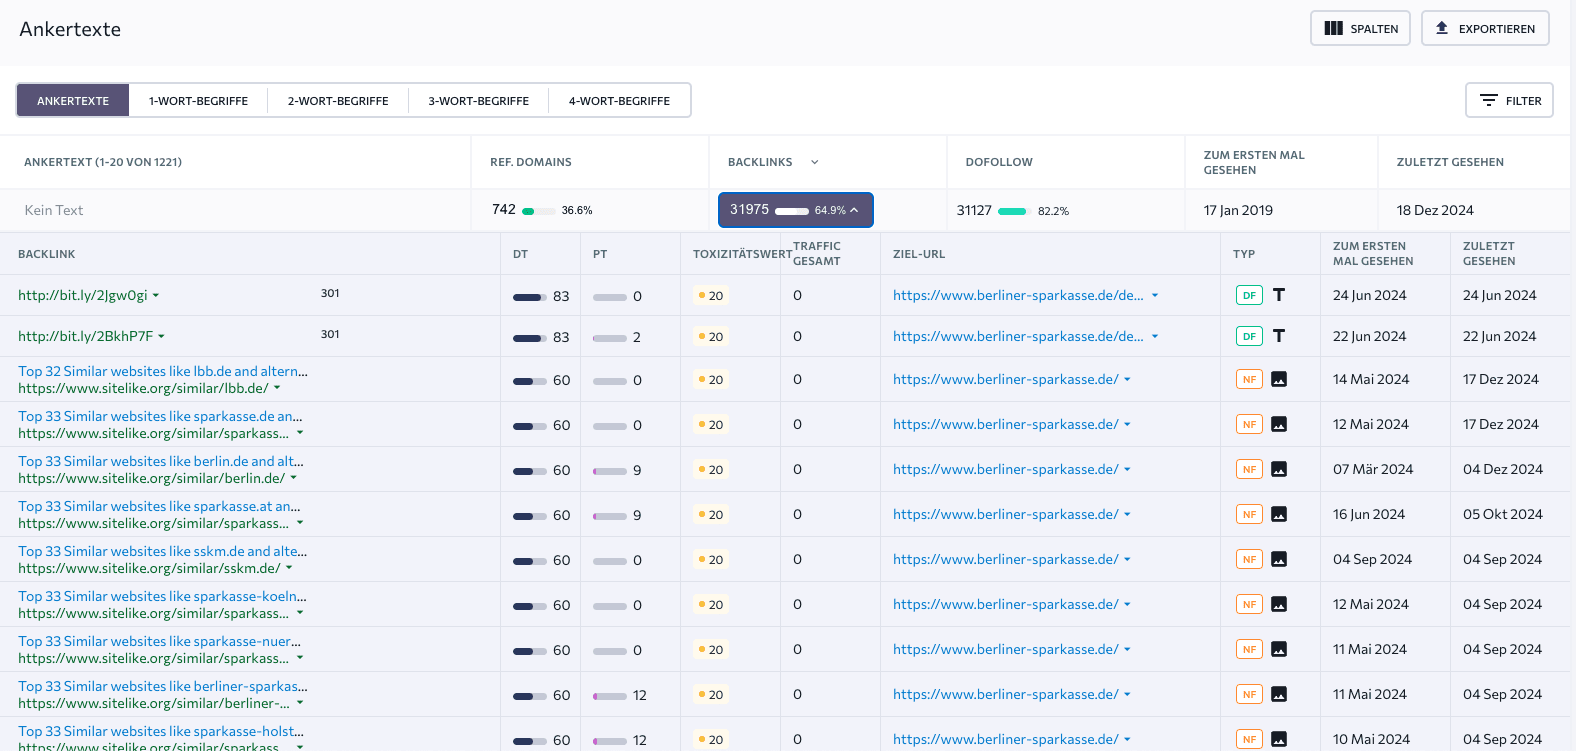The height and width of the screenshot is (751, 1576).
Task: Open the berlin.de similar websites backlink
Action: click(161, 461)
